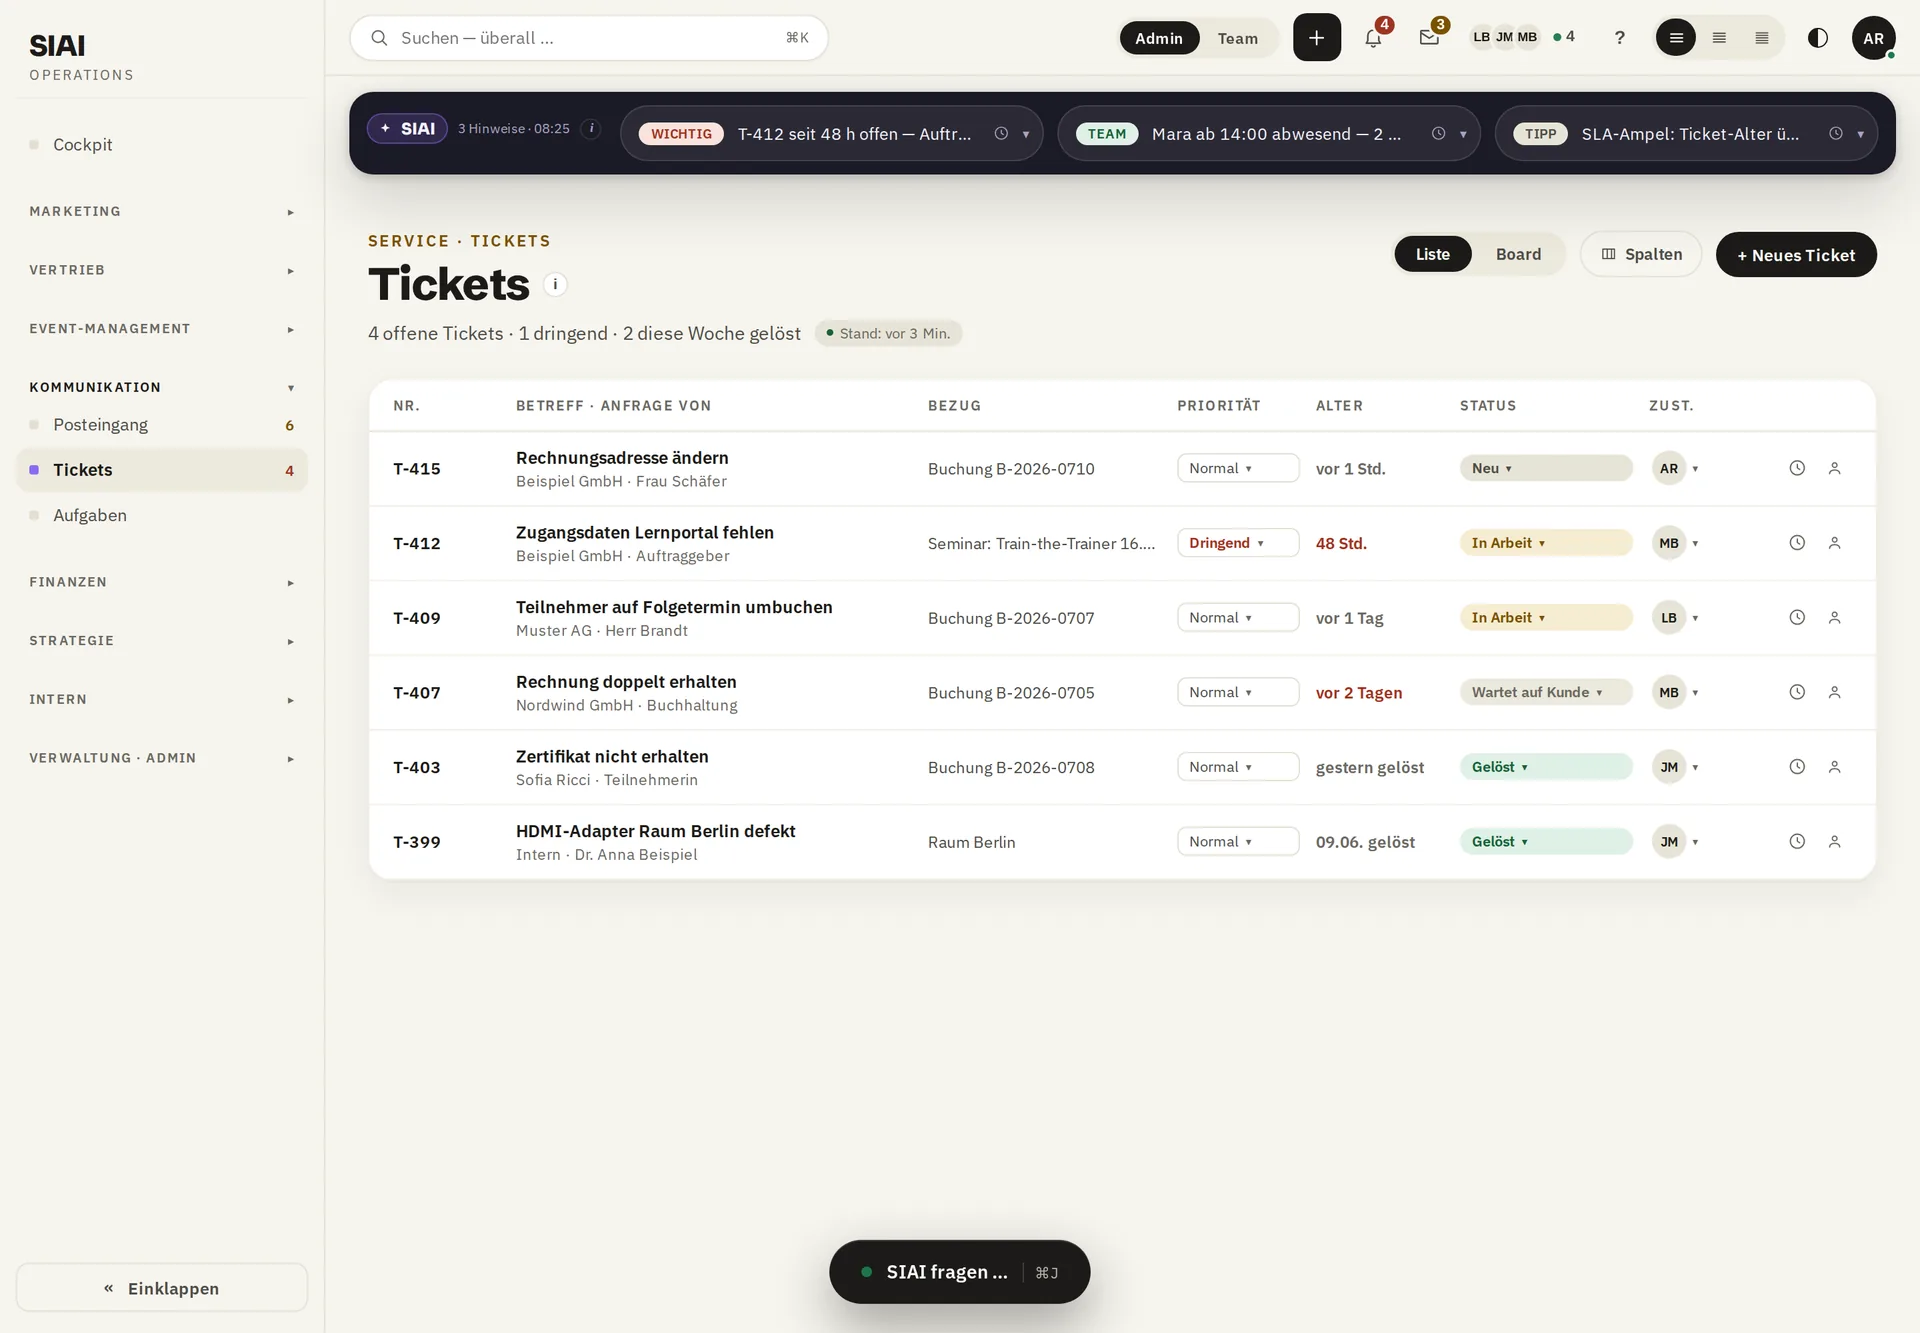Click the SIAI hints badge
1920x1333 pixels.
tap(407, 128)
